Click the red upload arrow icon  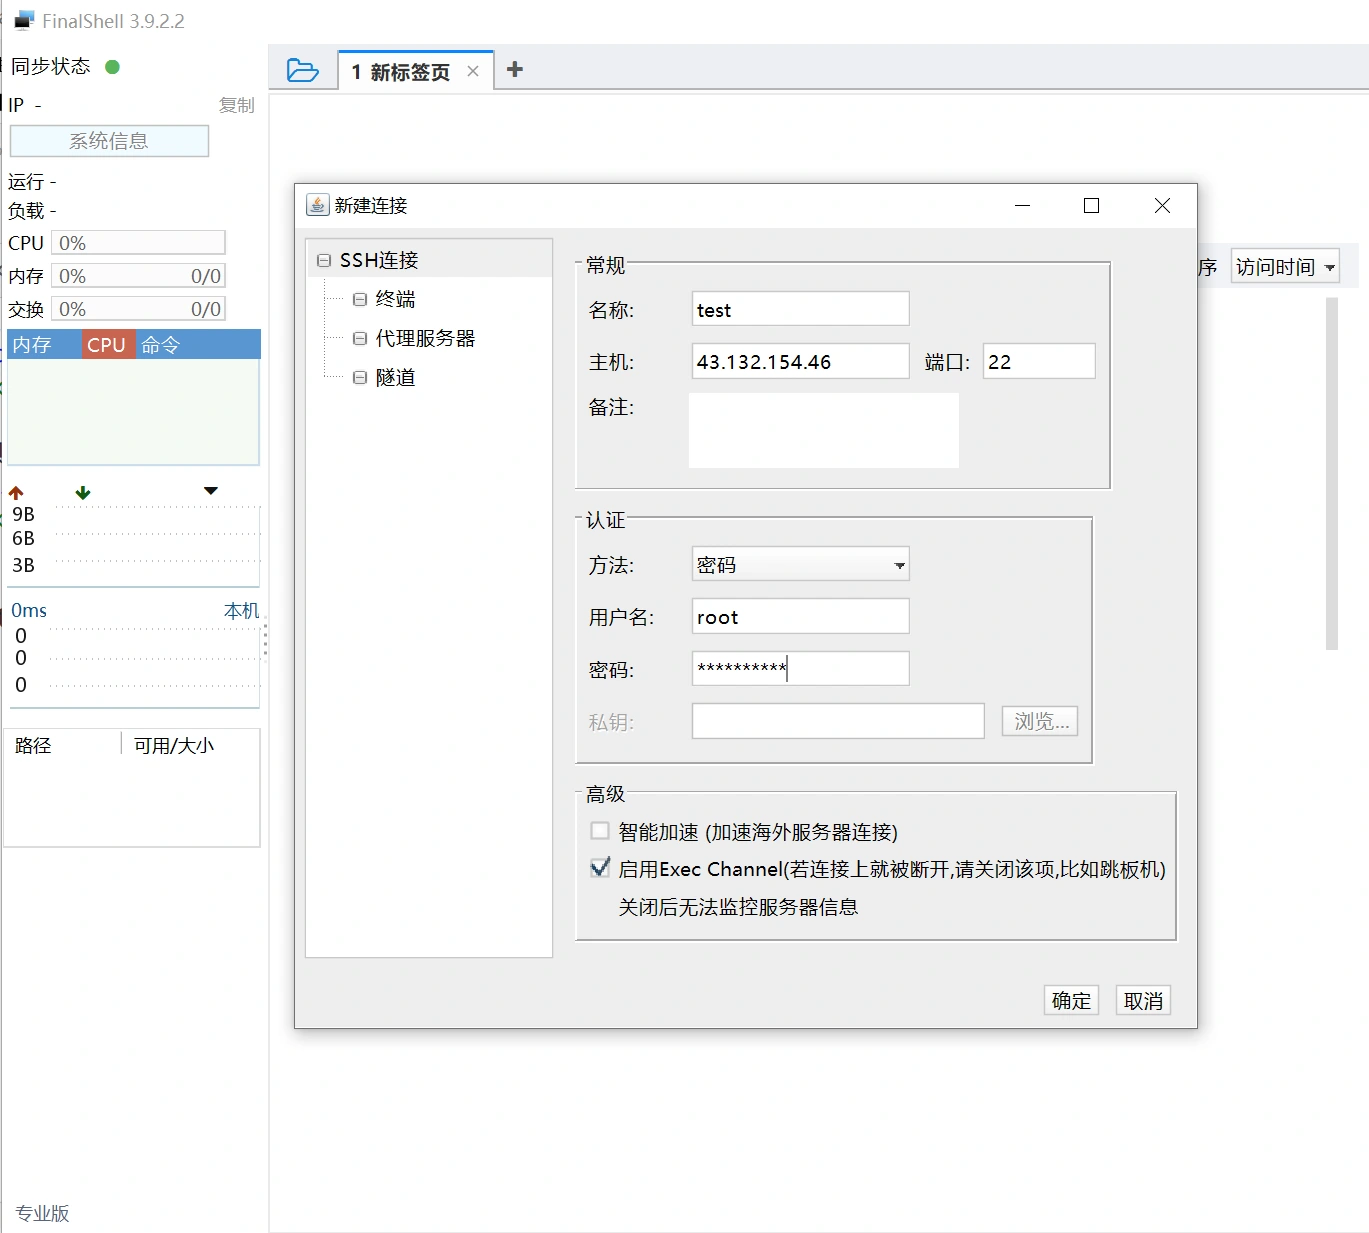click(x=16, y=492)
